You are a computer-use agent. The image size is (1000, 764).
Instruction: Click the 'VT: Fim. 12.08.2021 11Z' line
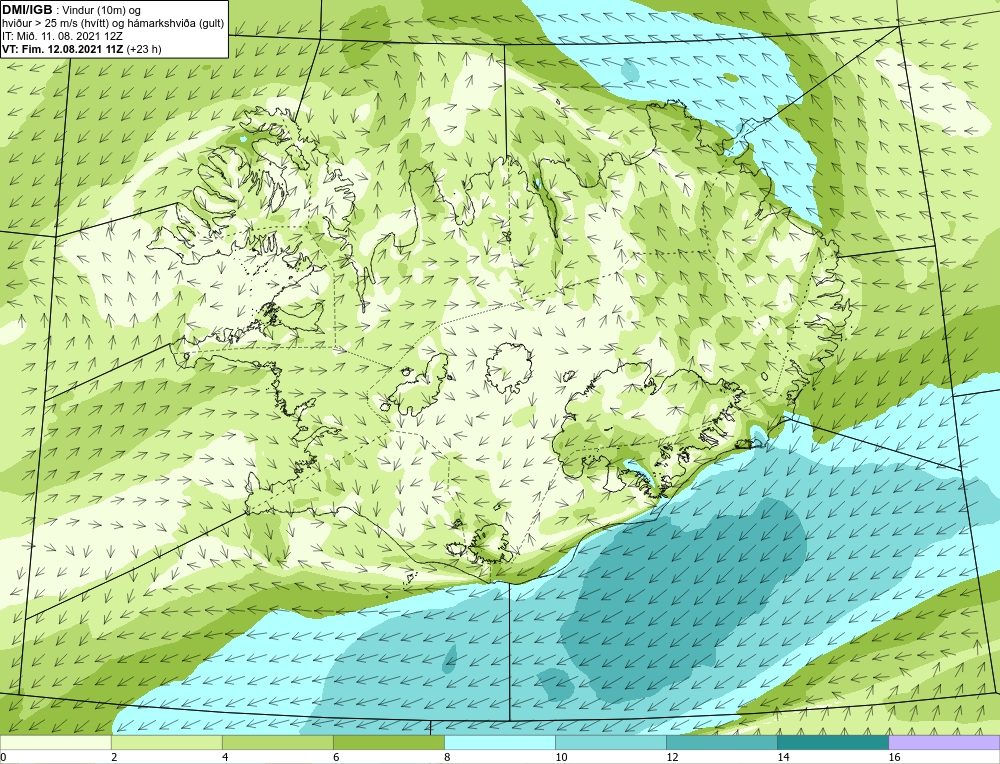pos(63,49)
